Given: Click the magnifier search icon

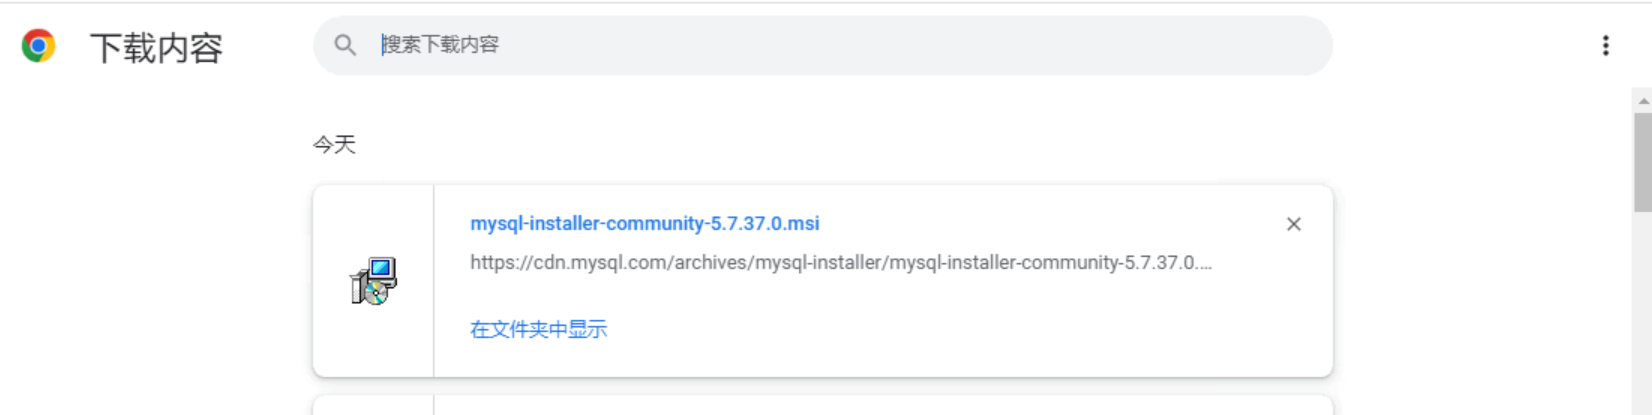Looking at the screenshot, I should (345, 45).
